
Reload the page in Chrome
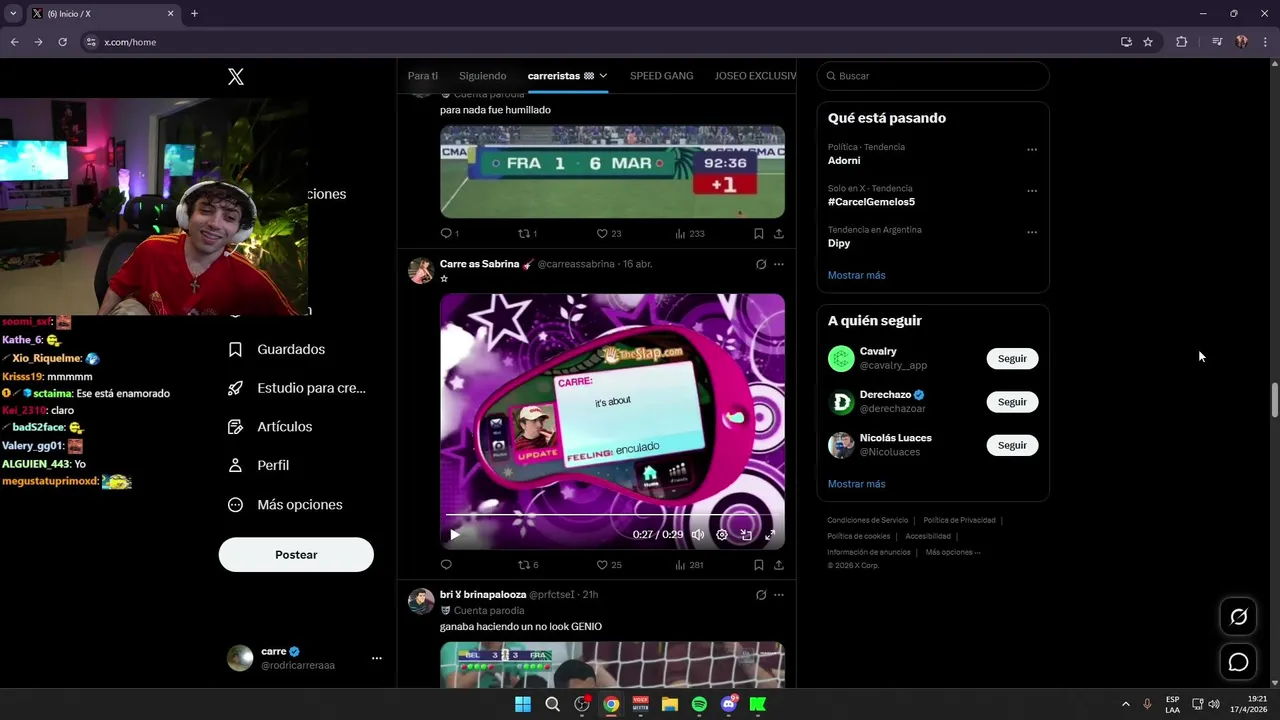[x=62, y=42]
